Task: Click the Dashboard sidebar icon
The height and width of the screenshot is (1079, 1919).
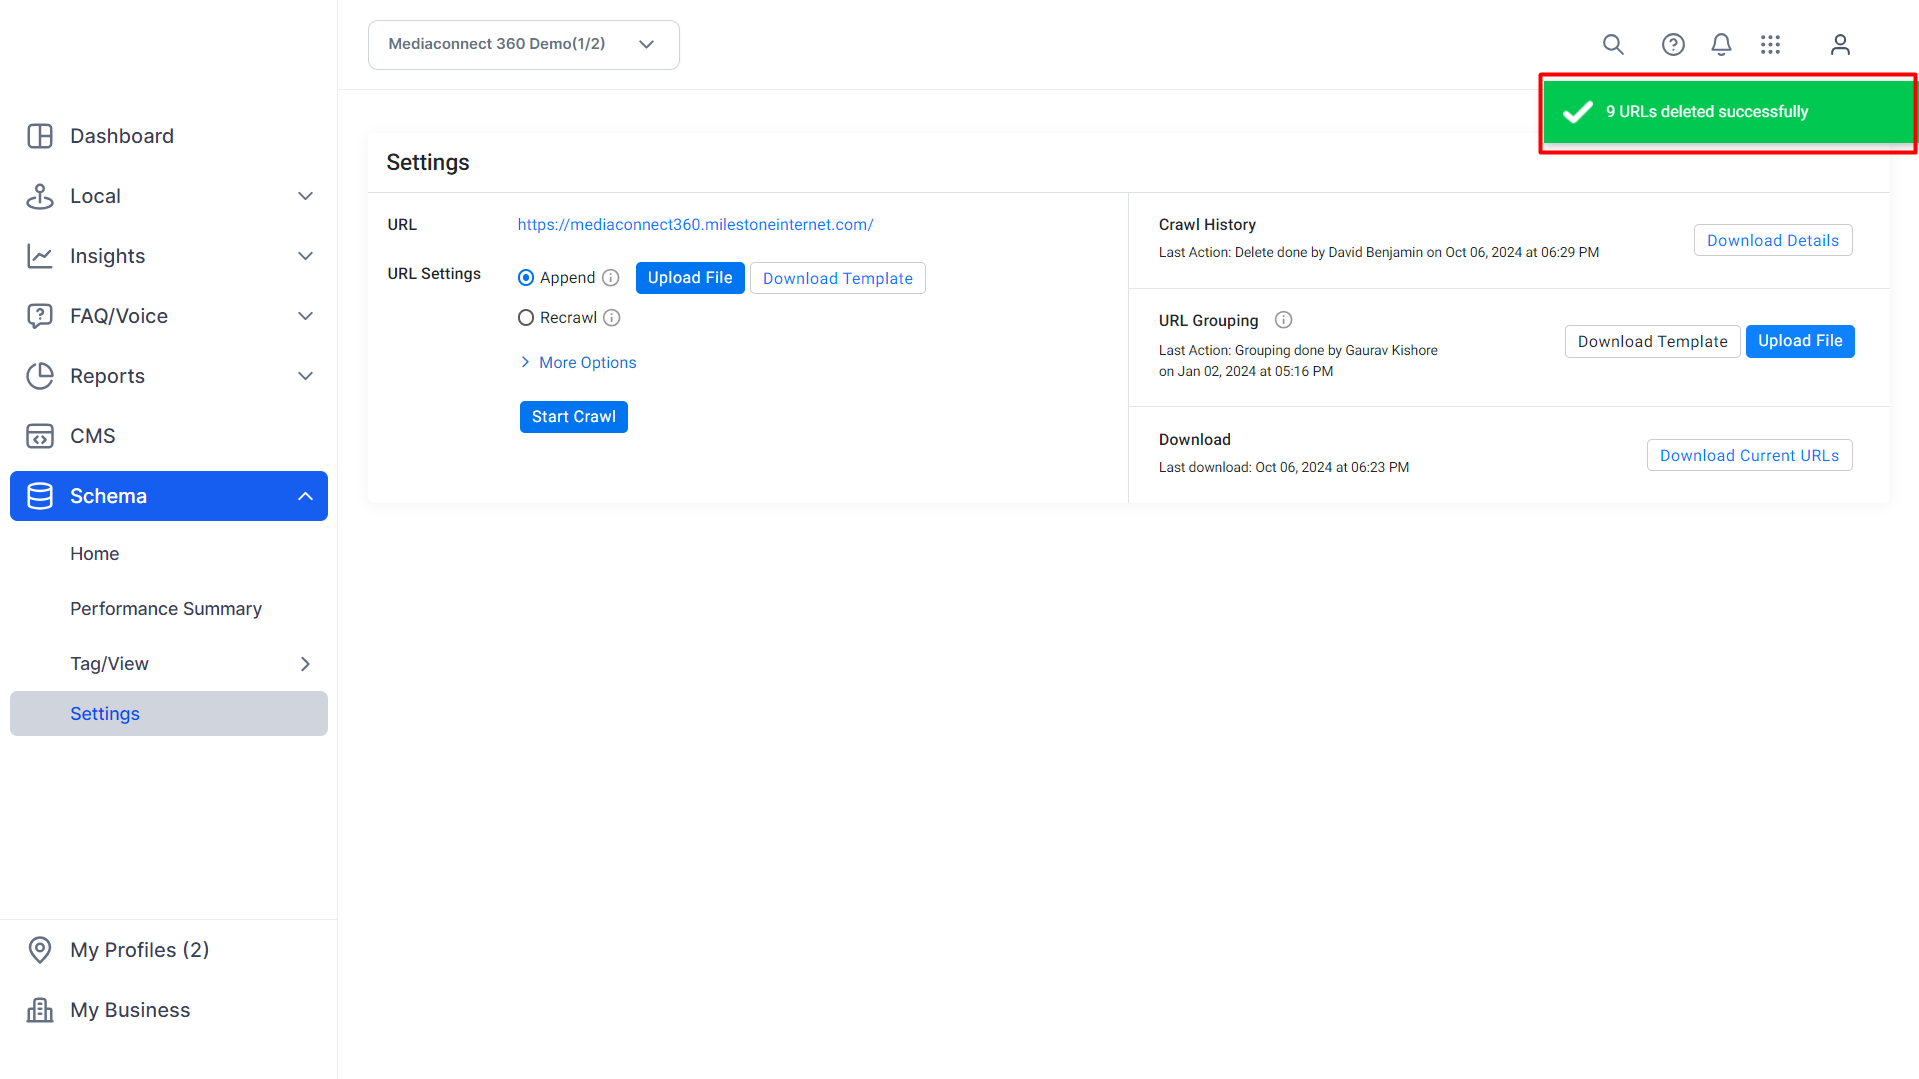Action: tap(40, 136)
